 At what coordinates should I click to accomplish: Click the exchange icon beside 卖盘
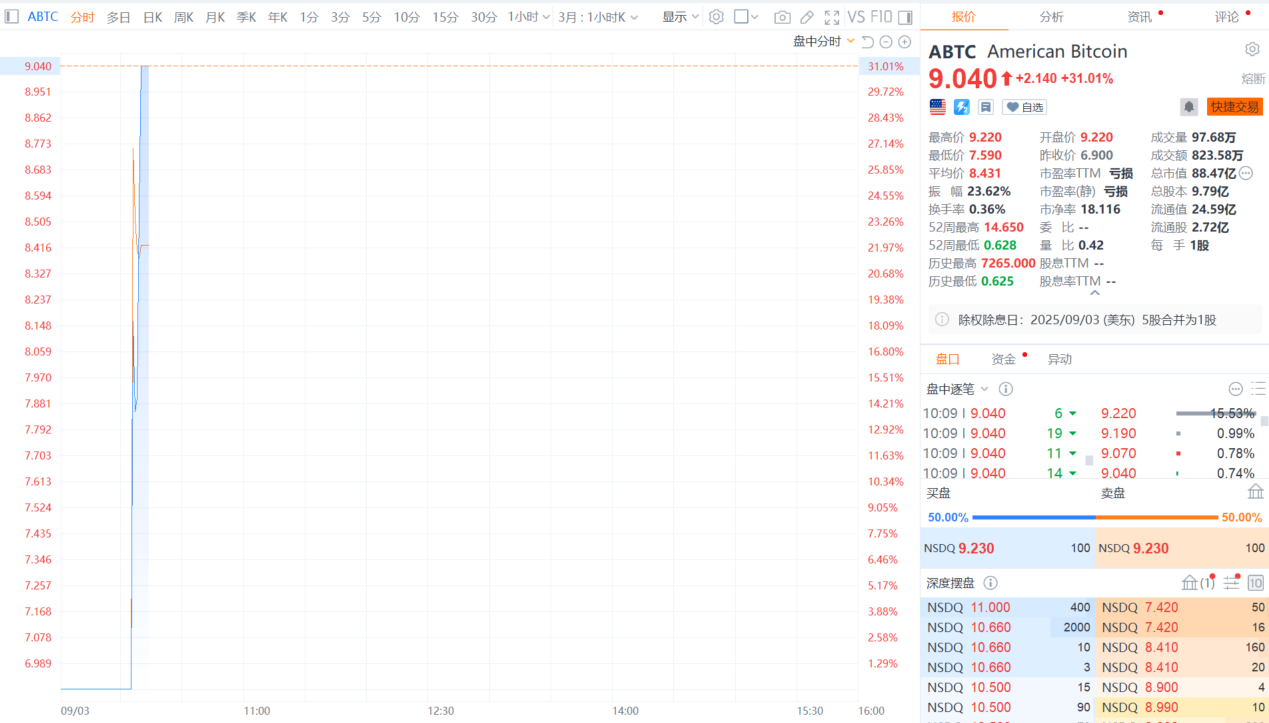click(x=1255, y=492)
